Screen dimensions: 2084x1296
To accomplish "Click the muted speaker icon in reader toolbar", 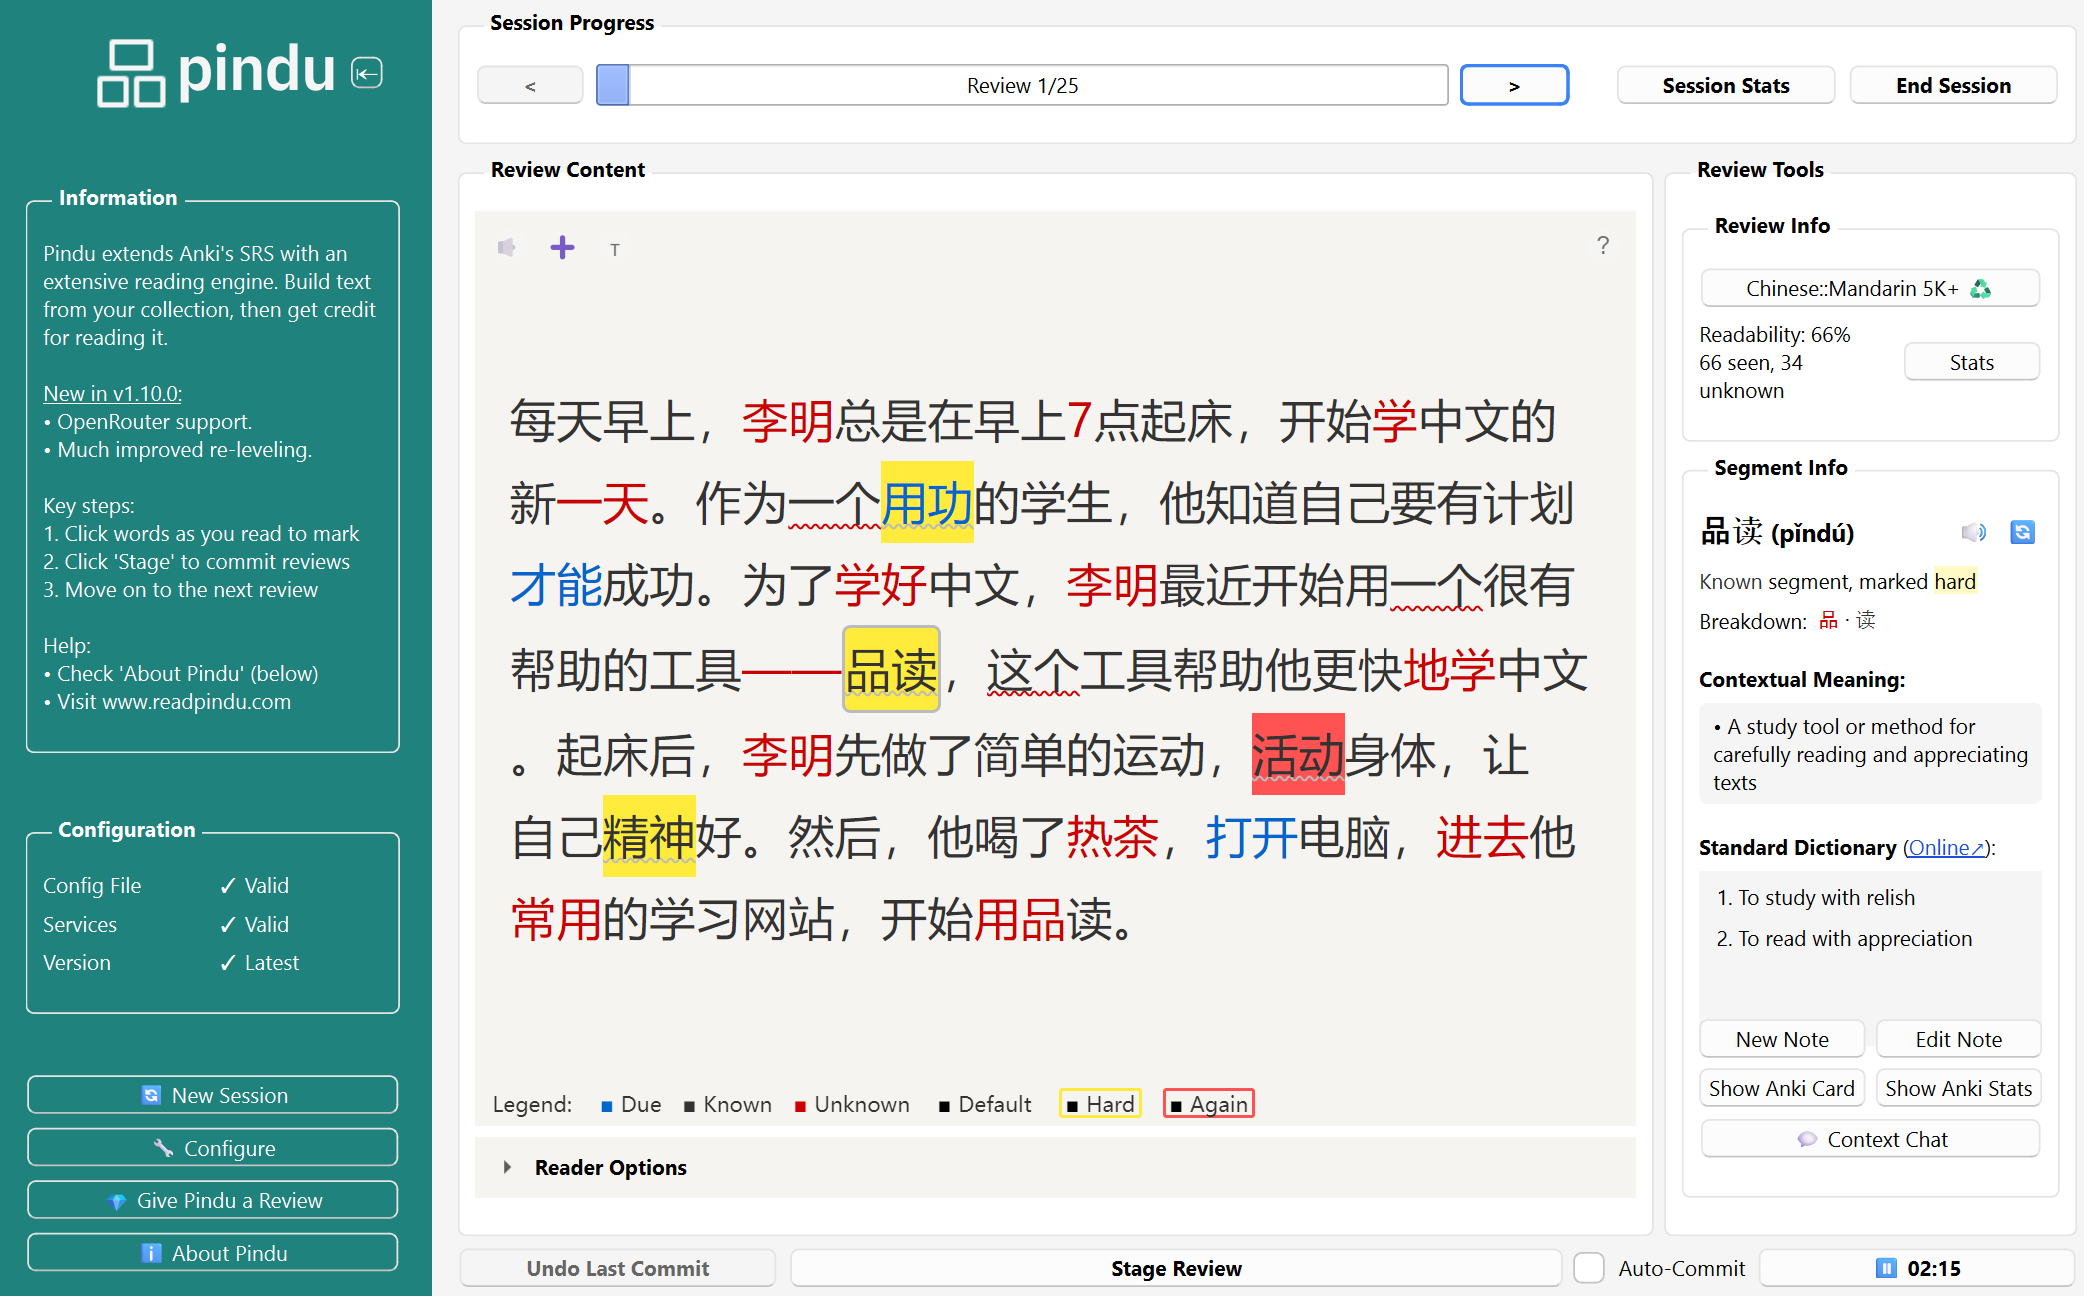I will point(507,247).
